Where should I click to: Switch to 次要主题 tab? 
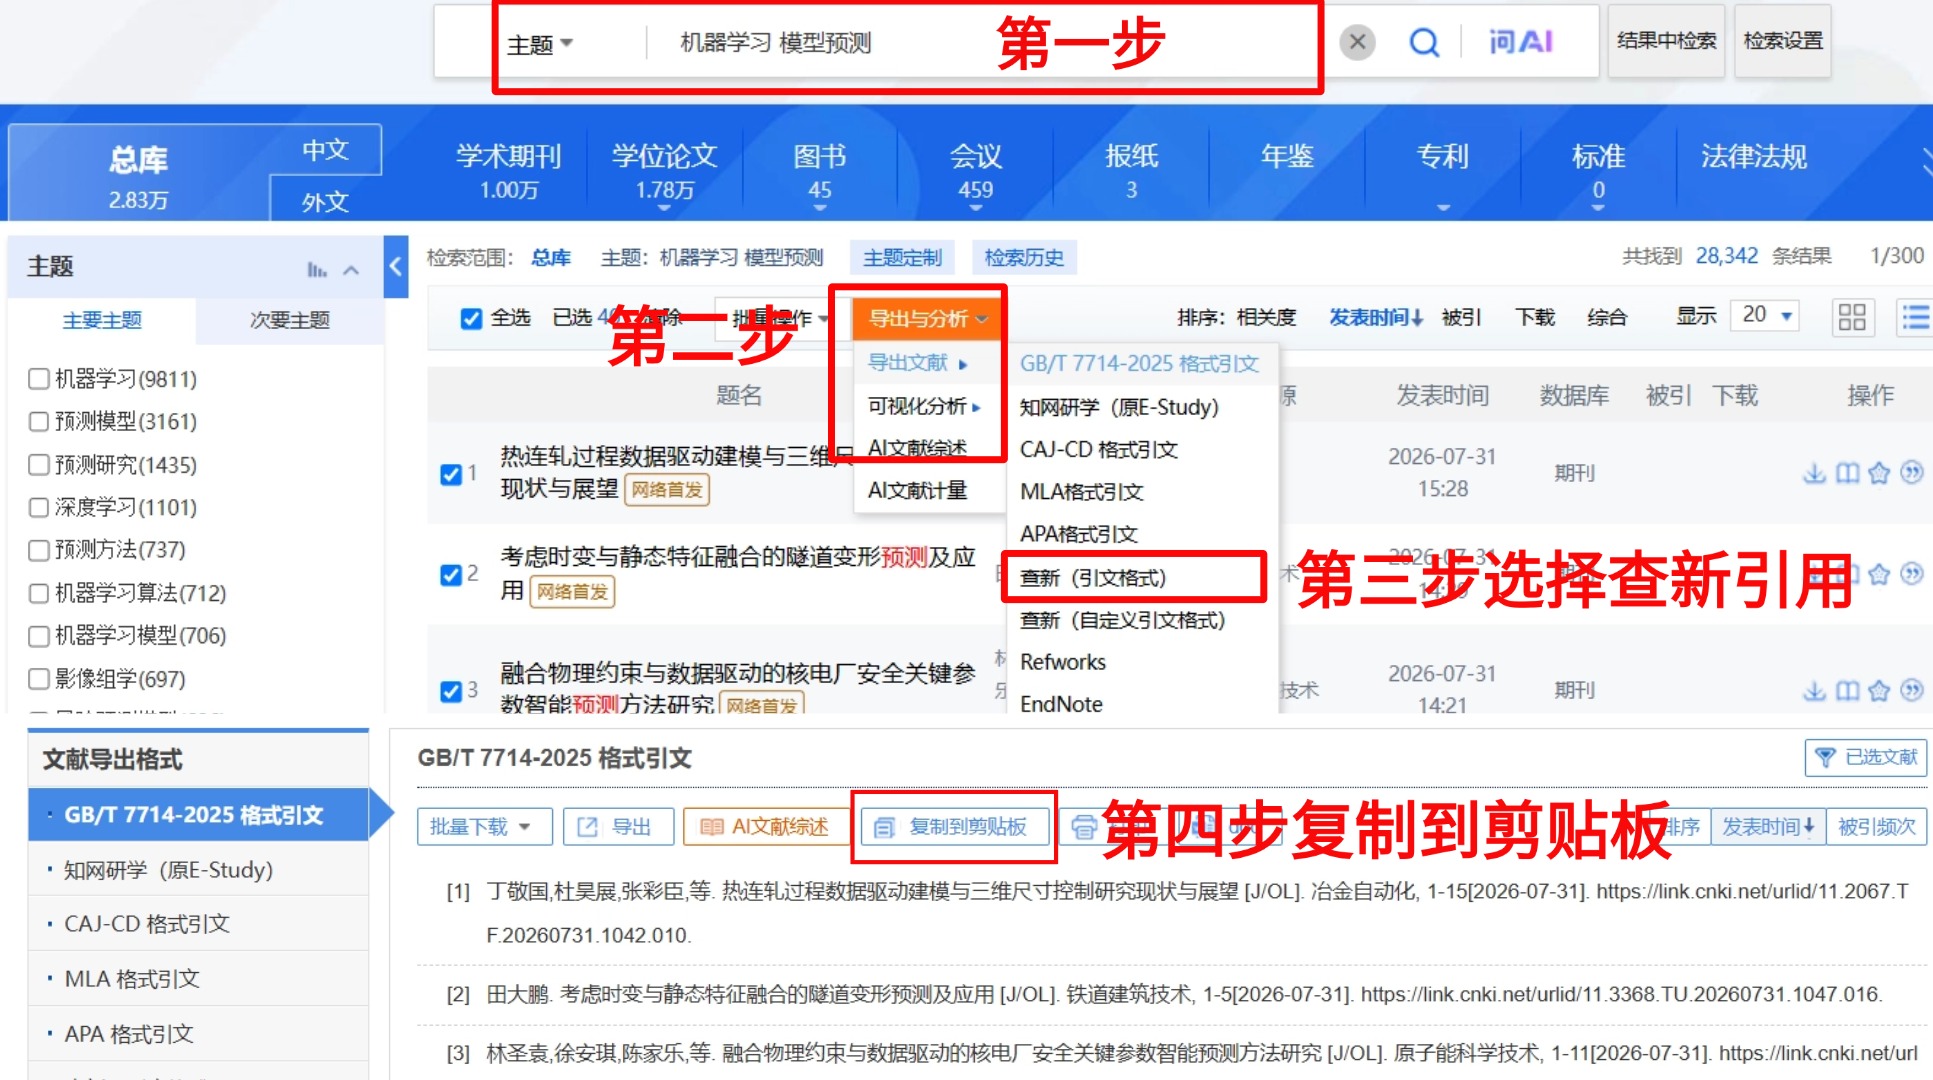[290, 320]
